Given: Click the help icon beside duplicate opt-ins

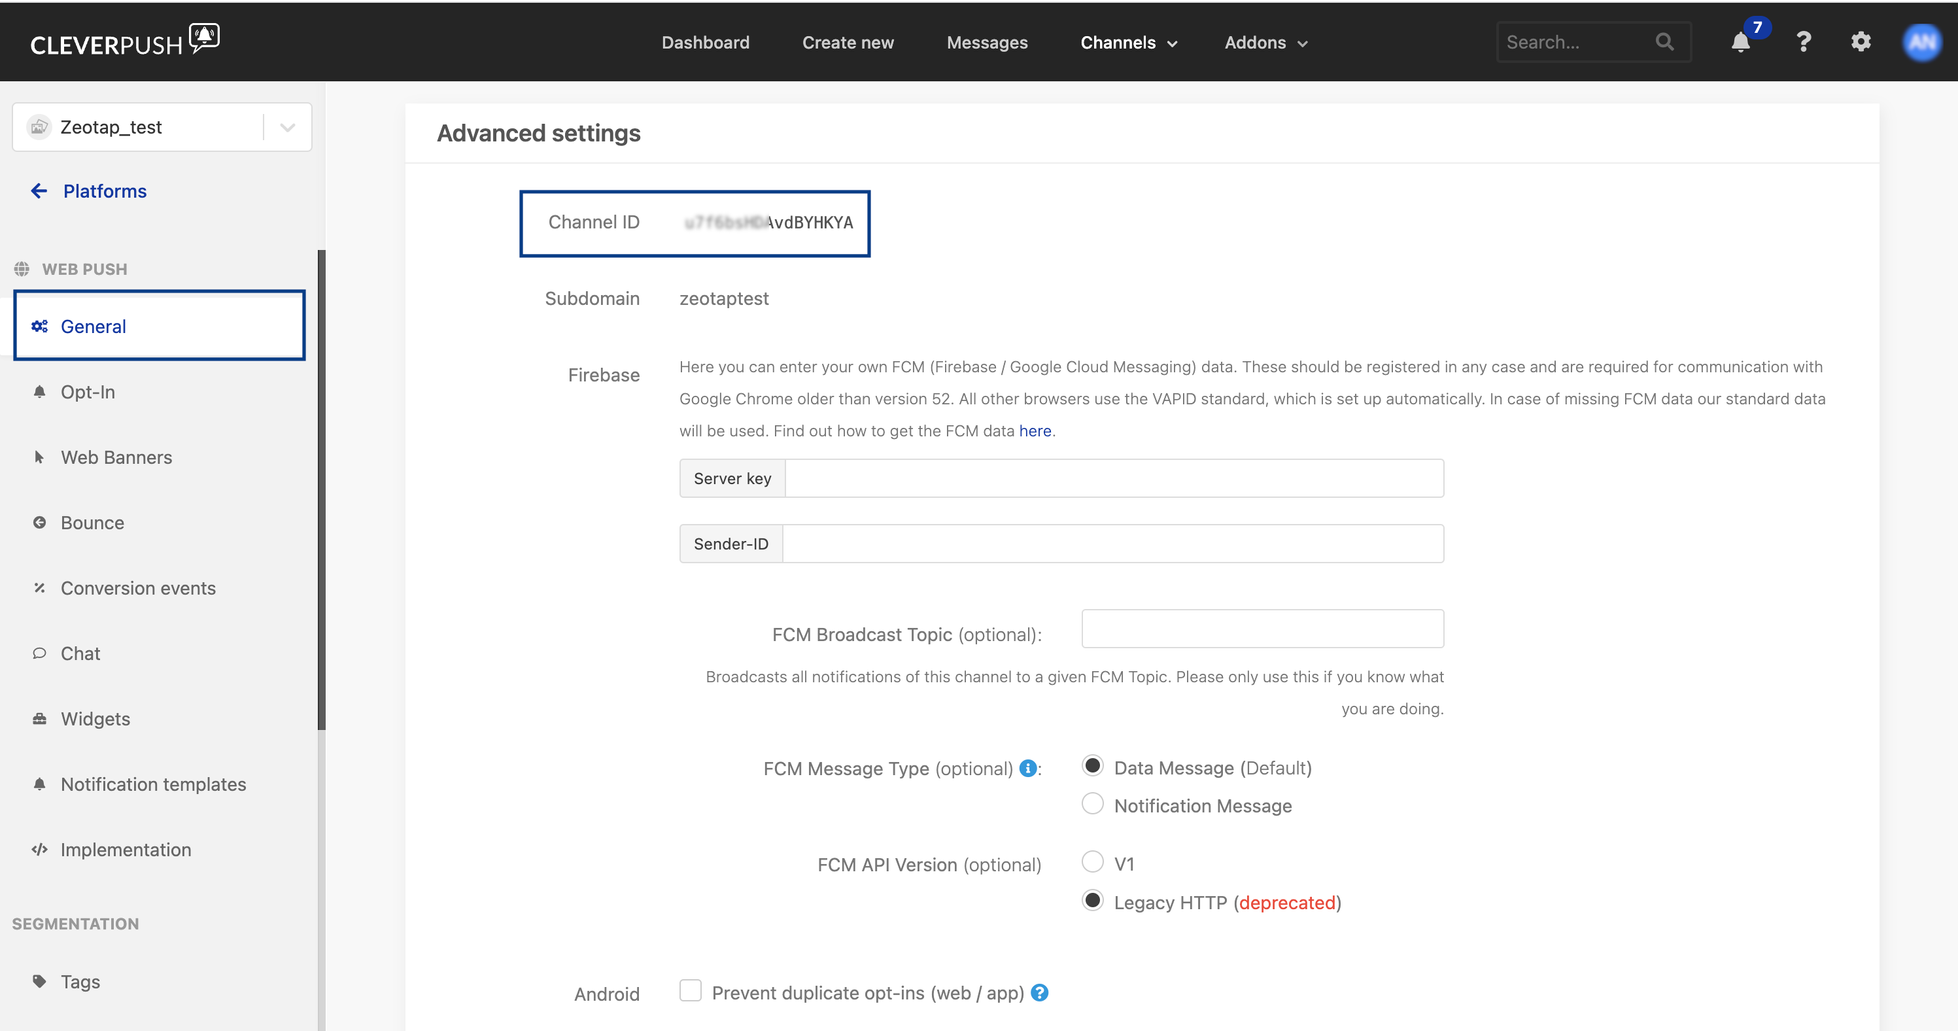Looking at the screenshot, I should (1040, 993).
